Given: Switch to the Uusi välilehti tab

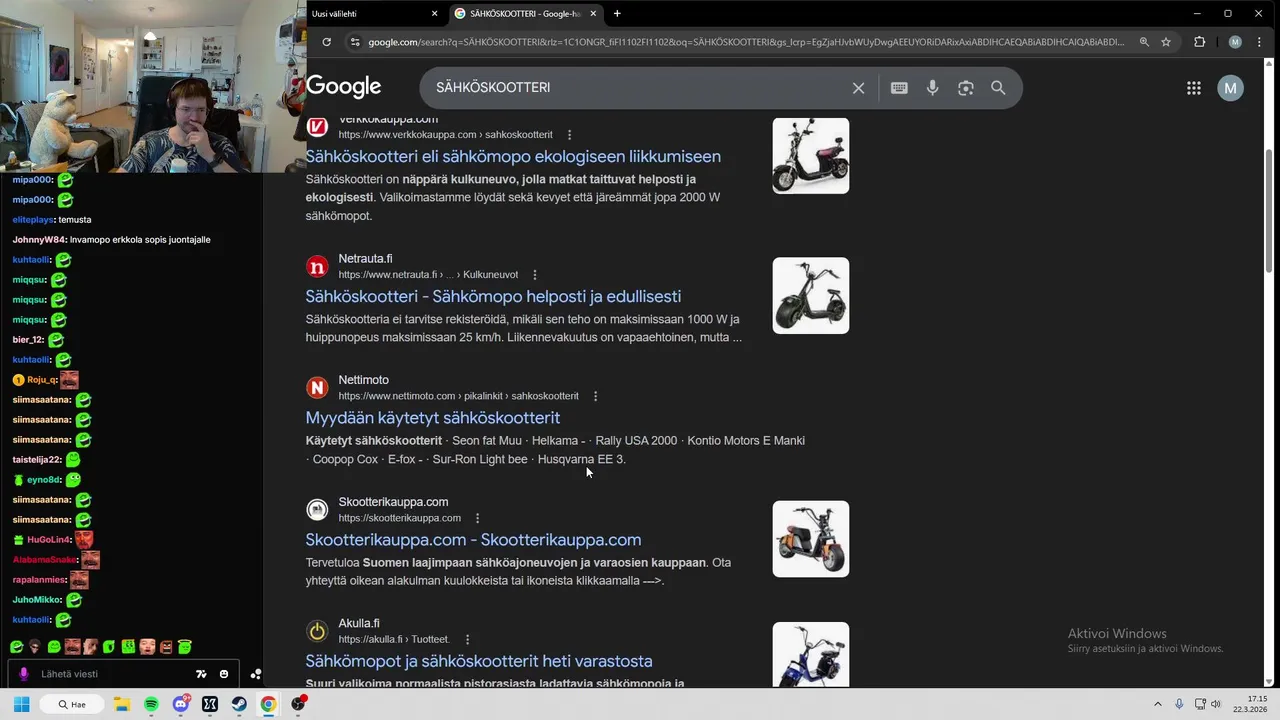Looking at the screenshot, I should (370, 14).
